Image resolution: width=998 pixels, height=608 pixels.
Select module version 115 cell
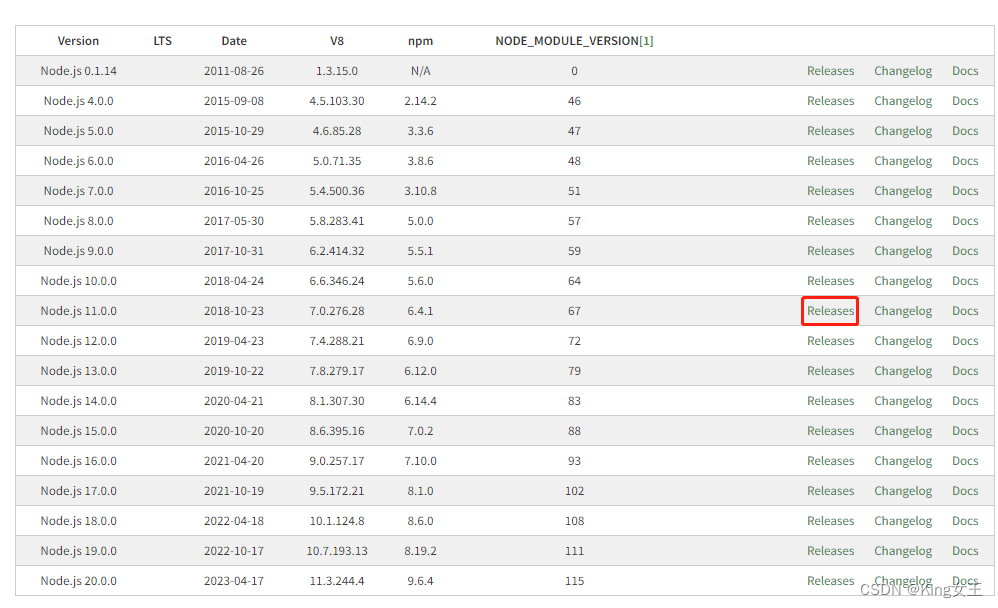coord(574,580)
